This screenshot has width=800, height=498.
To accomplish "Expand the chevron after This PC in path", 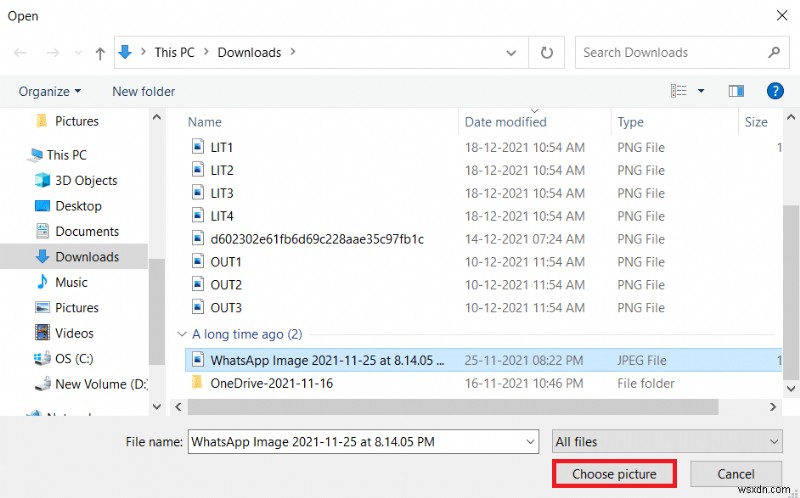I will (x=206, y=52).
